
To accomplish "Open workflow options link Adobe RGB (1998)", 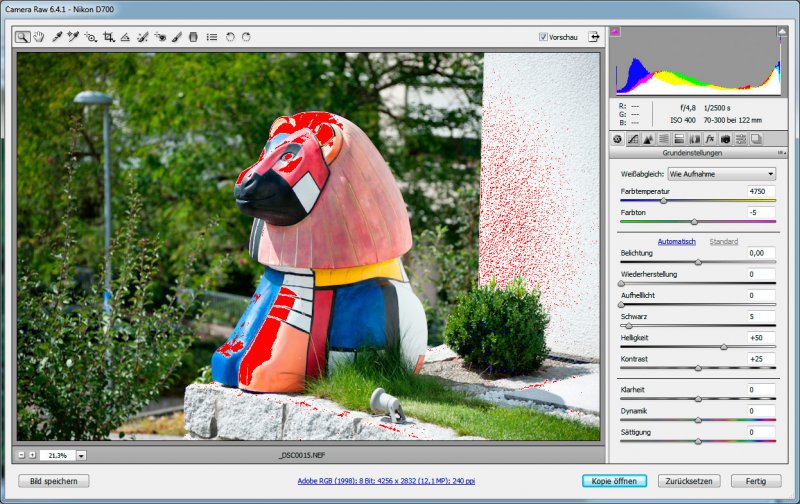I will tap(386, 481).
